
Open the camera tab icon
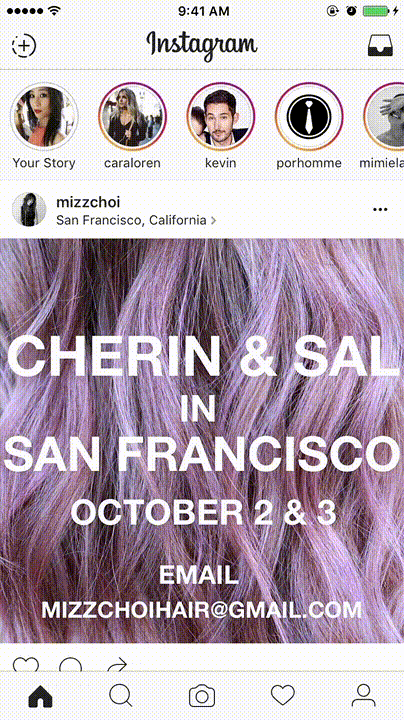click(202, 696)
